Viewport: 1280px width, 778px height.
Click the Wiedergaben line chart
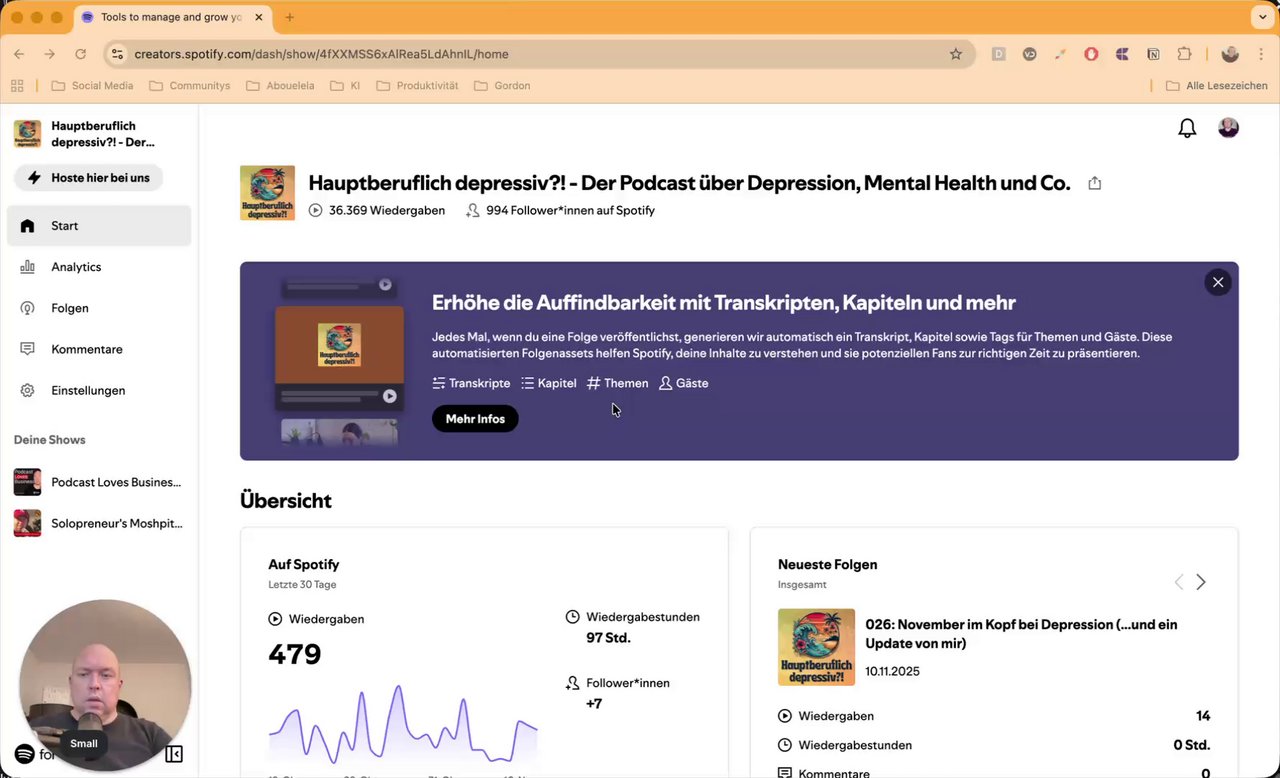(x=402, y=725)
